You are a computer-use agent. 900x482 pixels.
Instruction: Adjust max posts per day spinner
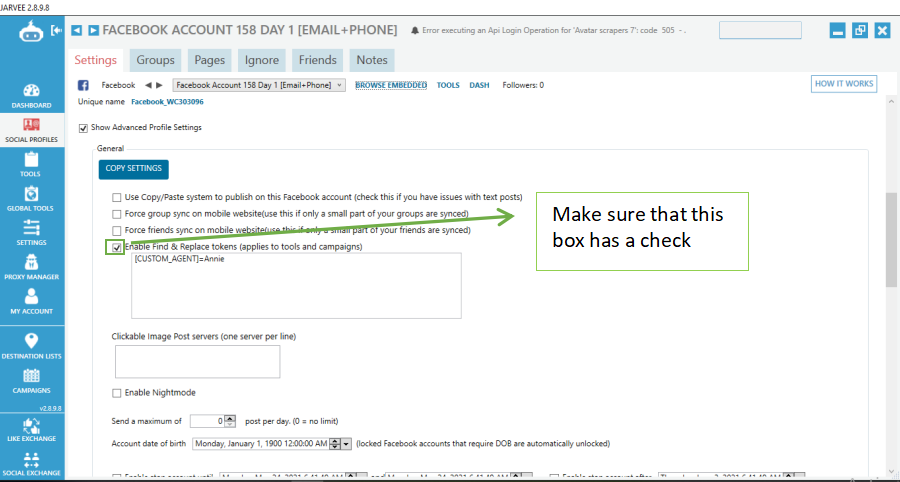coord(230,421)
